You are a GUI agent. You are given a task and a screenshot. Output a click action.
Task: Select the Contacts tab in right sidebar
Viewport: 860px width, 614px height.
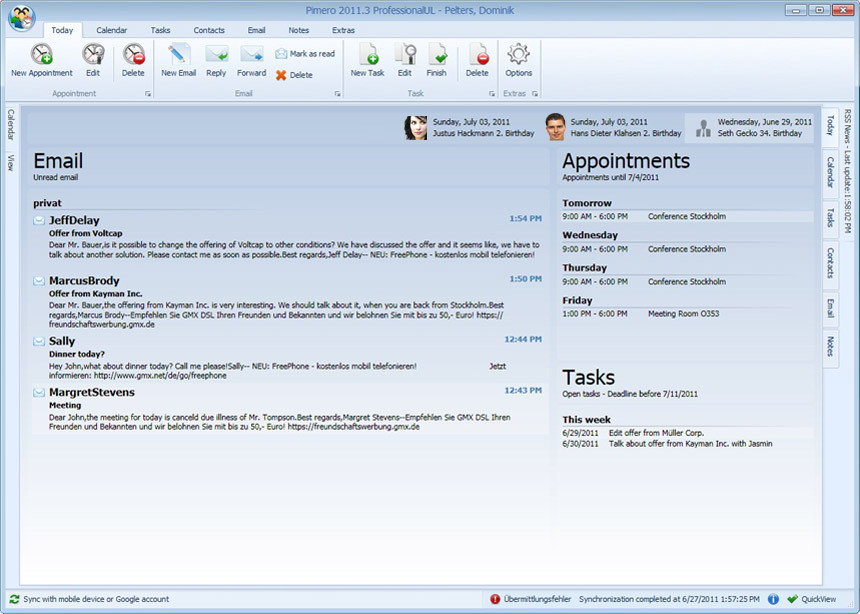[830, 263]
